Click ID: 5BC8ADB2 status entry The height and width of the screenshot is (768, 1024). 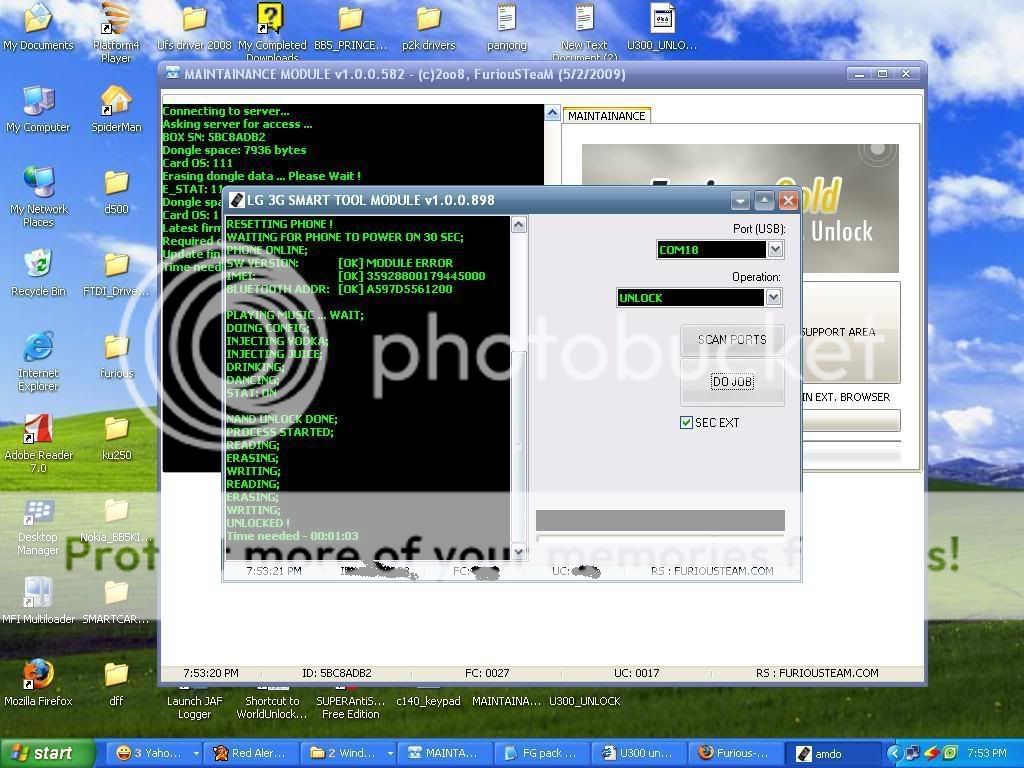[336, 673]
